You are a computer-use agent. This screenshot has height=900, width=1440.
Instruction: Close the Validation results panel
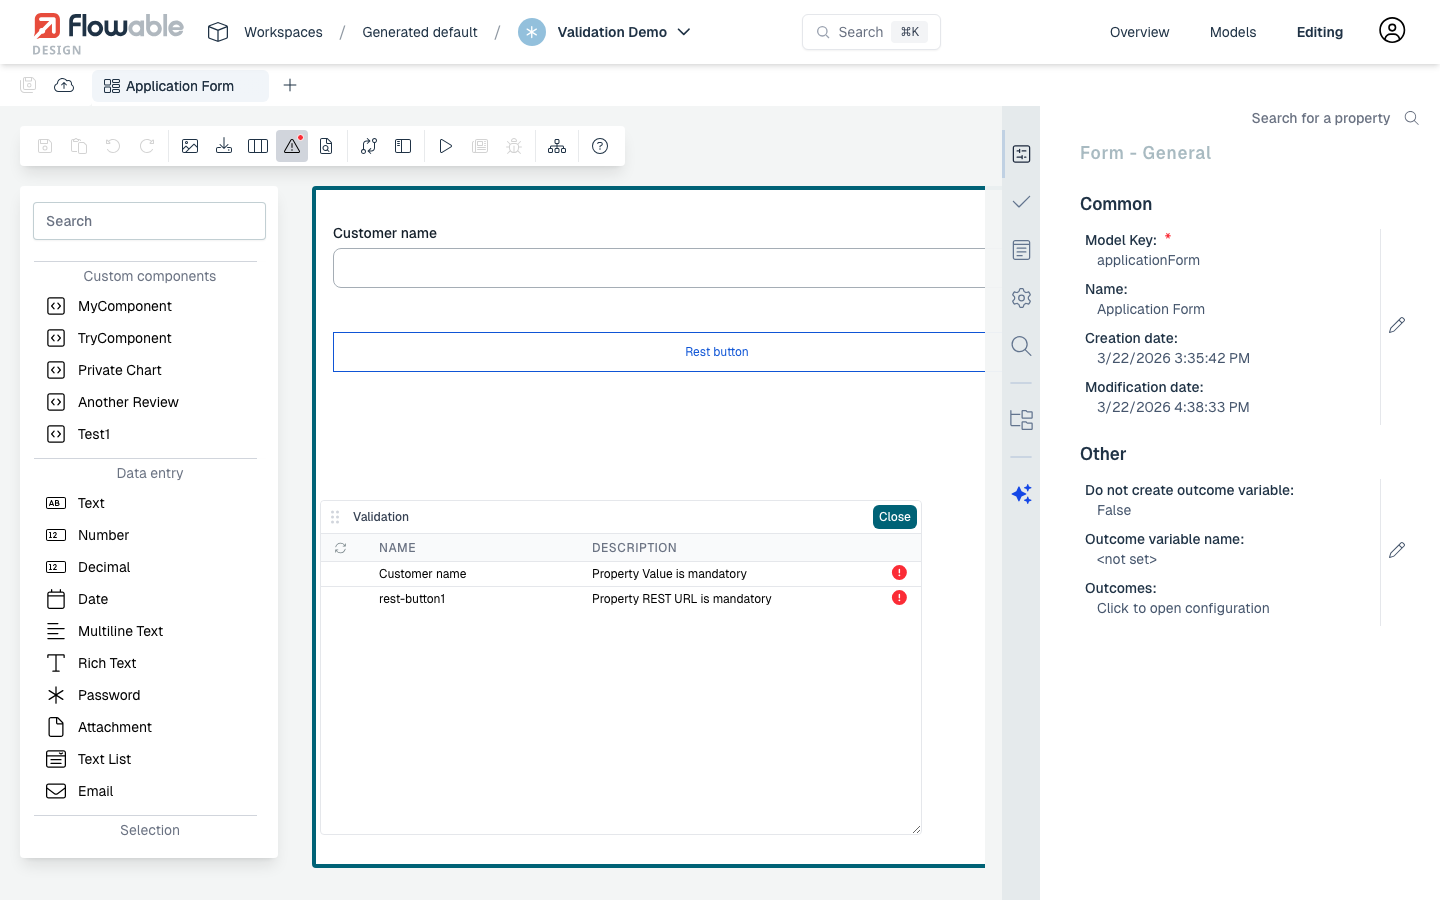click(893, 517)
